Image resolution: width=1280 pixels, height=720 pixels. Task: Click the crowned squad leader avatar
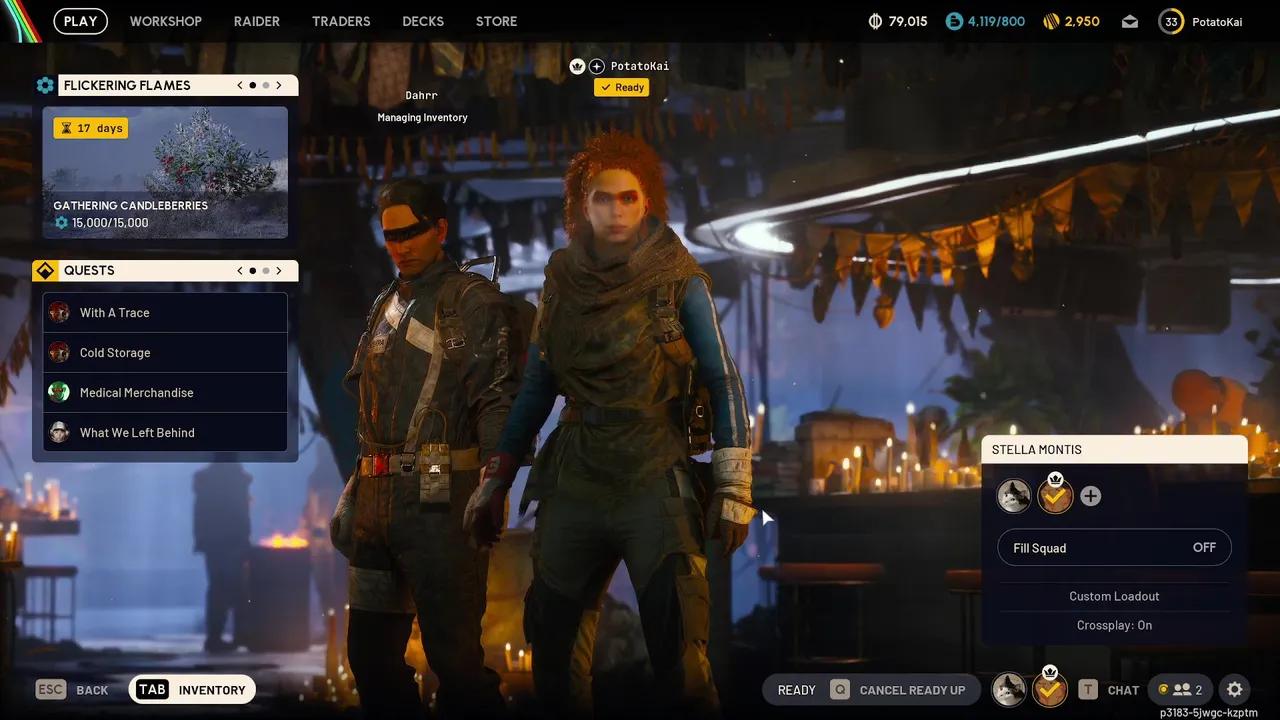pos(1055,495)
